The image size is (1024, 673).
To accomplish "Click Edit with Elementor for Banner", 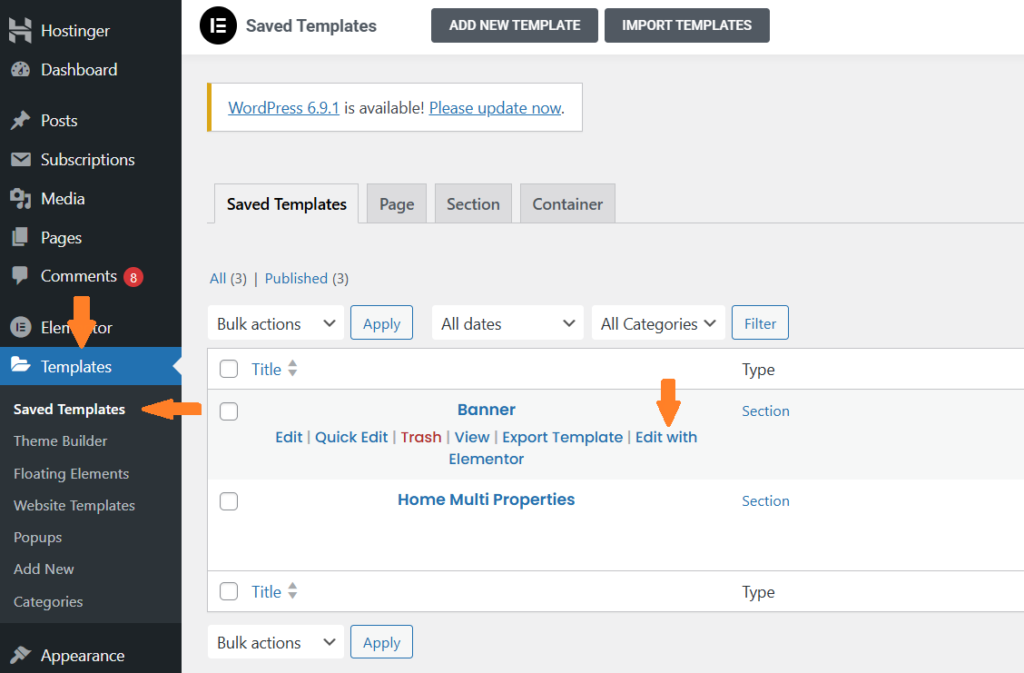I will coord(666,437).
